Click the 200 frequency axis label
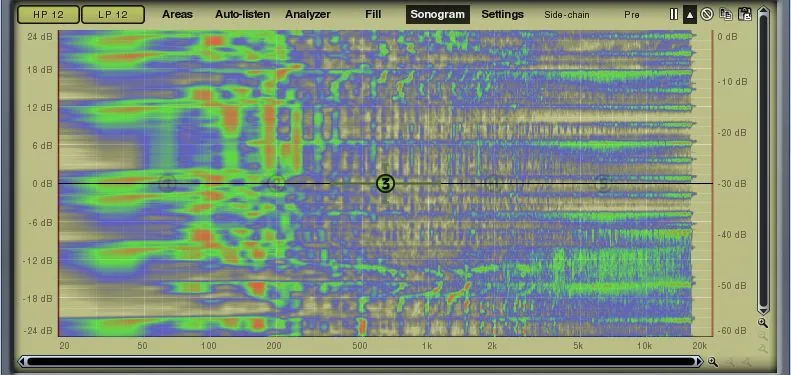This screenshot has height=375, width=791. pyautogui.click(x=273, y=346)
